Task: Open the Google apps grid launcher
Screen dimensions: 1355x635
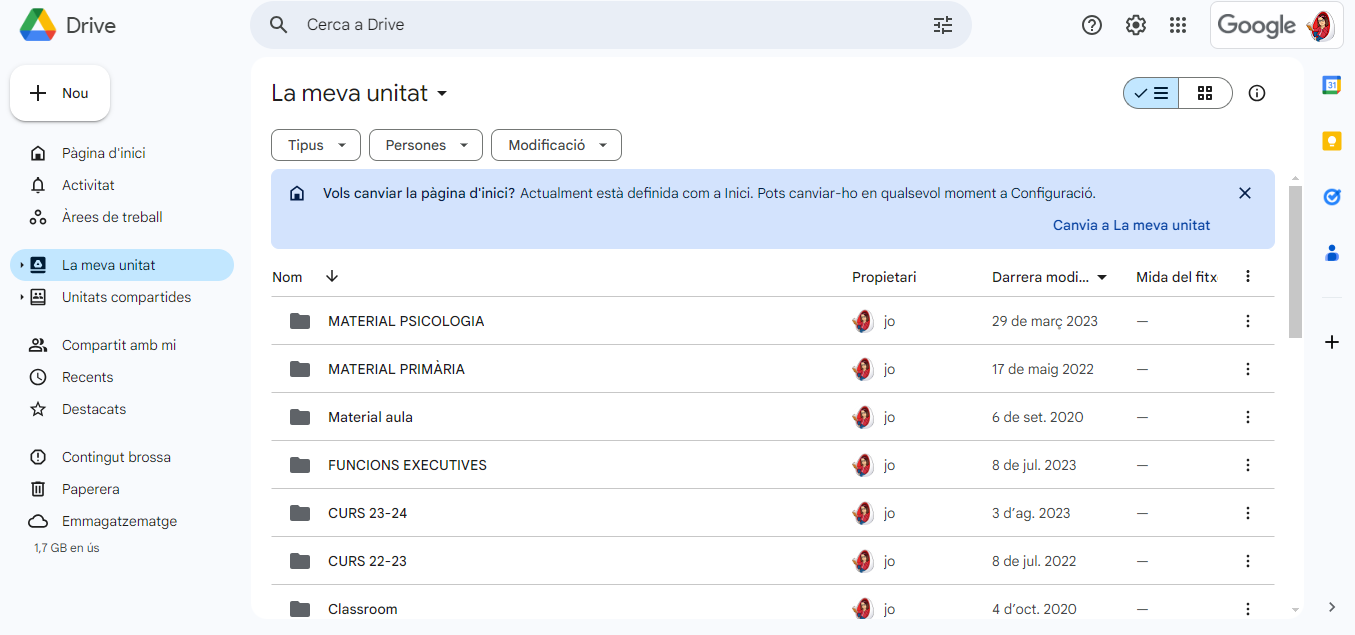Action: (x=1178, y=25)
